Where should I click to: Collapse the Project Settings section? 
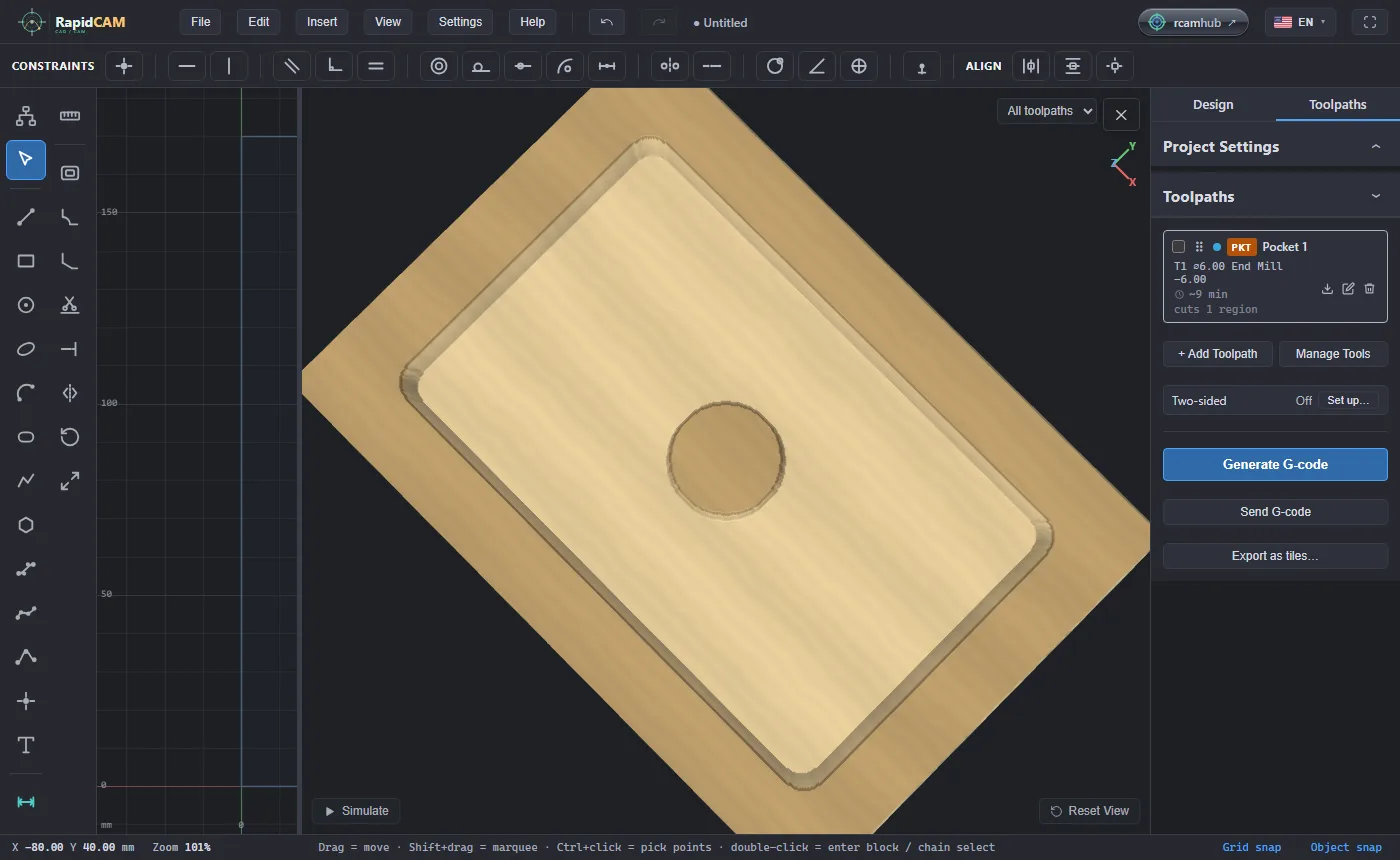tap(1376, 147)
